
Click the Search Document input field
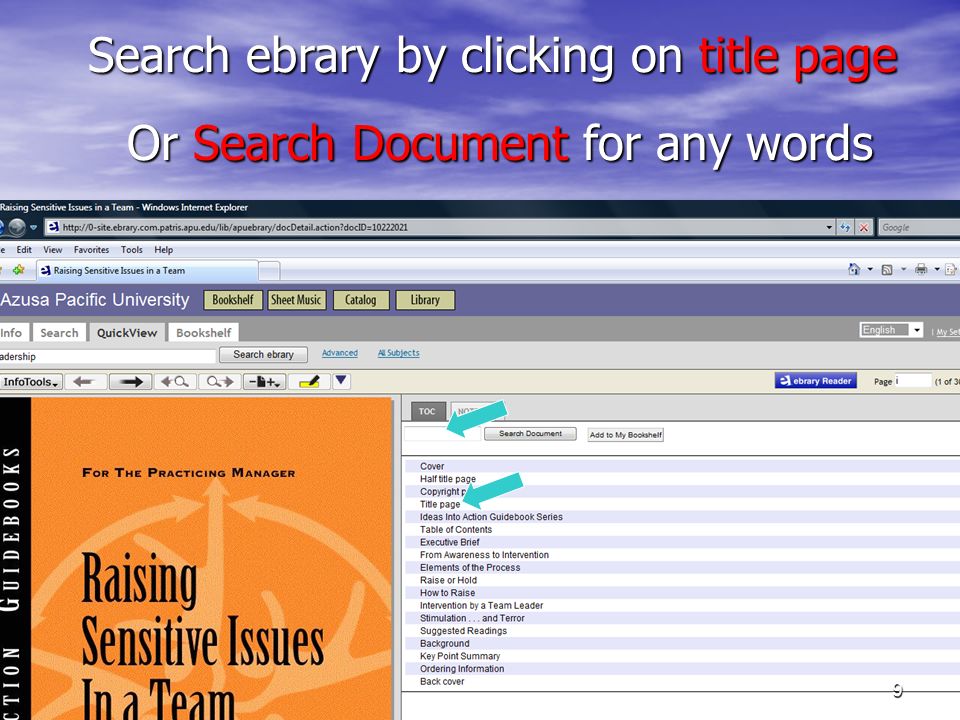(442, 433)
